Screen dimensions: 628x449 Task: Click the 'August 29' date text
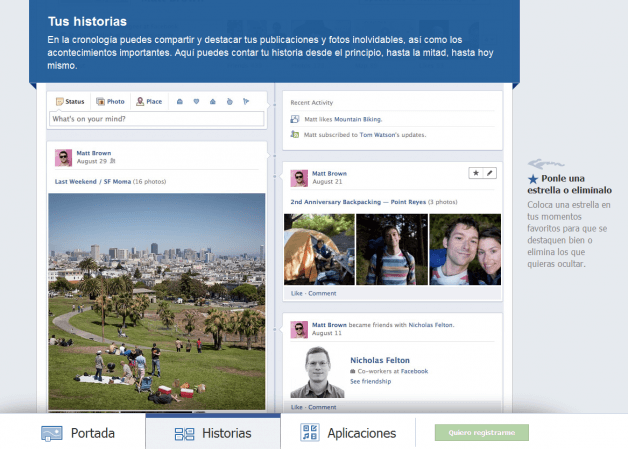click(x=92, y=161)
